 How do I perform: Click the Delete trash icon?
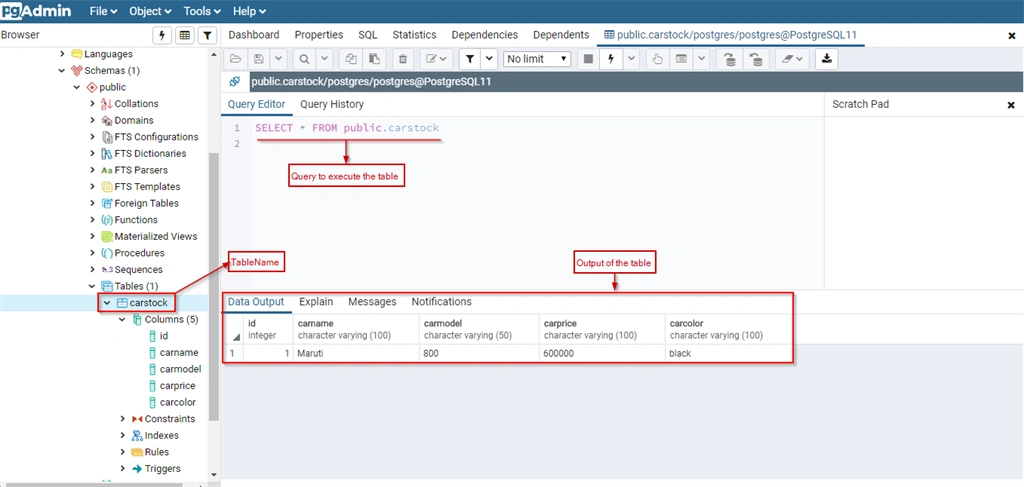pos(402,59)
